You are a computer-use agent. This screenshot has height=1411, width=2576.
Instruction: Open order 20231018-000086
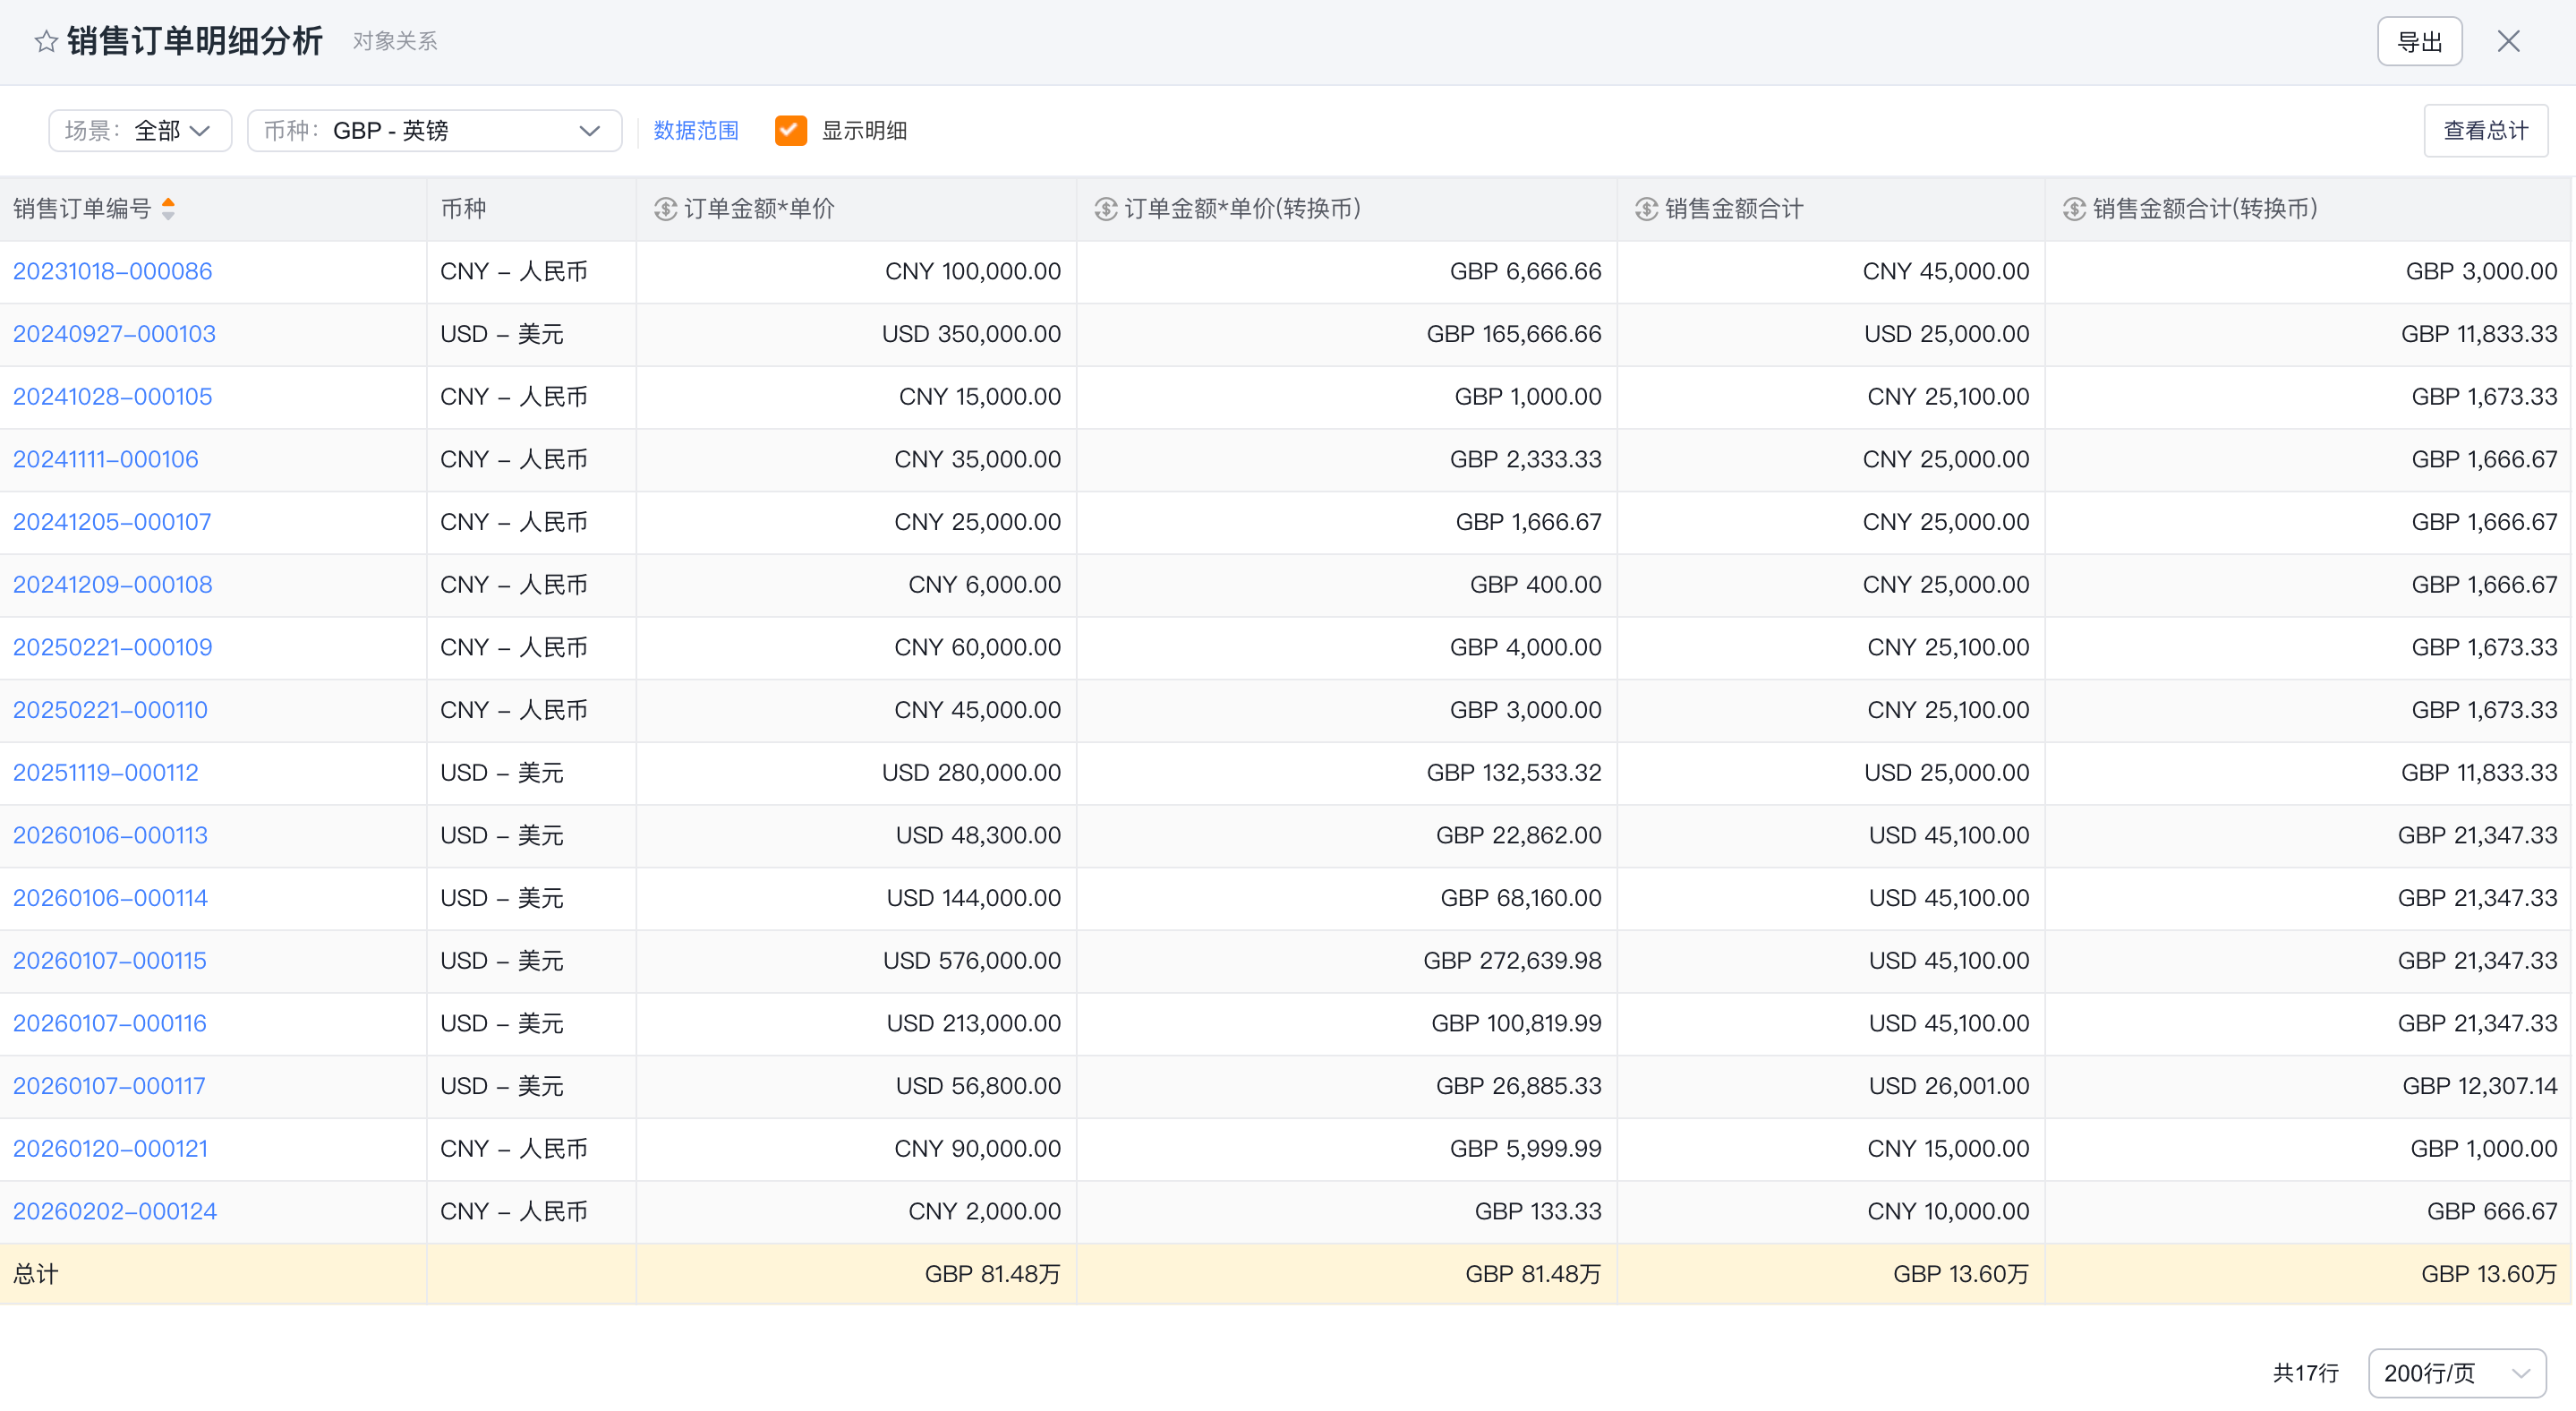tap(112, 271)
